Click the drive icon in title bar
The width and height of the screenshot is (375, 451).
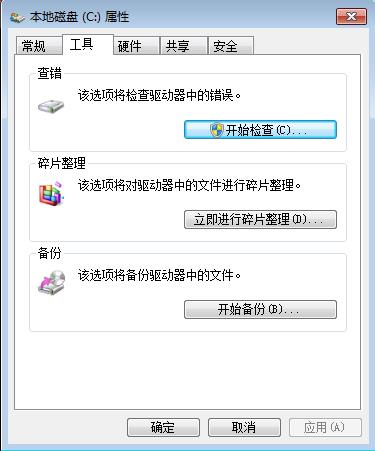click(x=17, y=17)
